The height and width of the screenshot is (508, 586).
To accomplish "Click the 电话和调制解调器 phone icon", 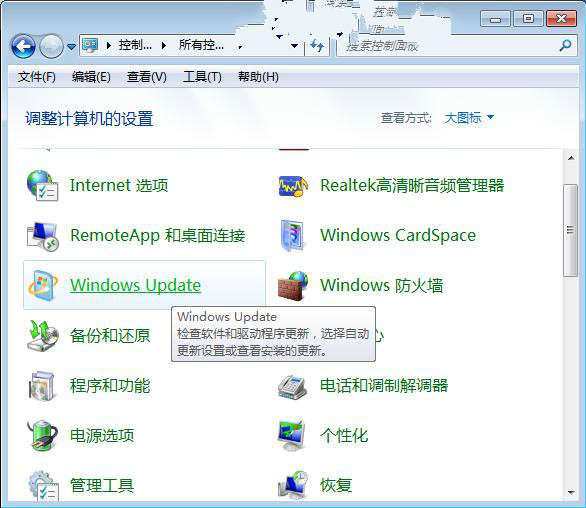I will pyautogui.click(x=293, y=387).
